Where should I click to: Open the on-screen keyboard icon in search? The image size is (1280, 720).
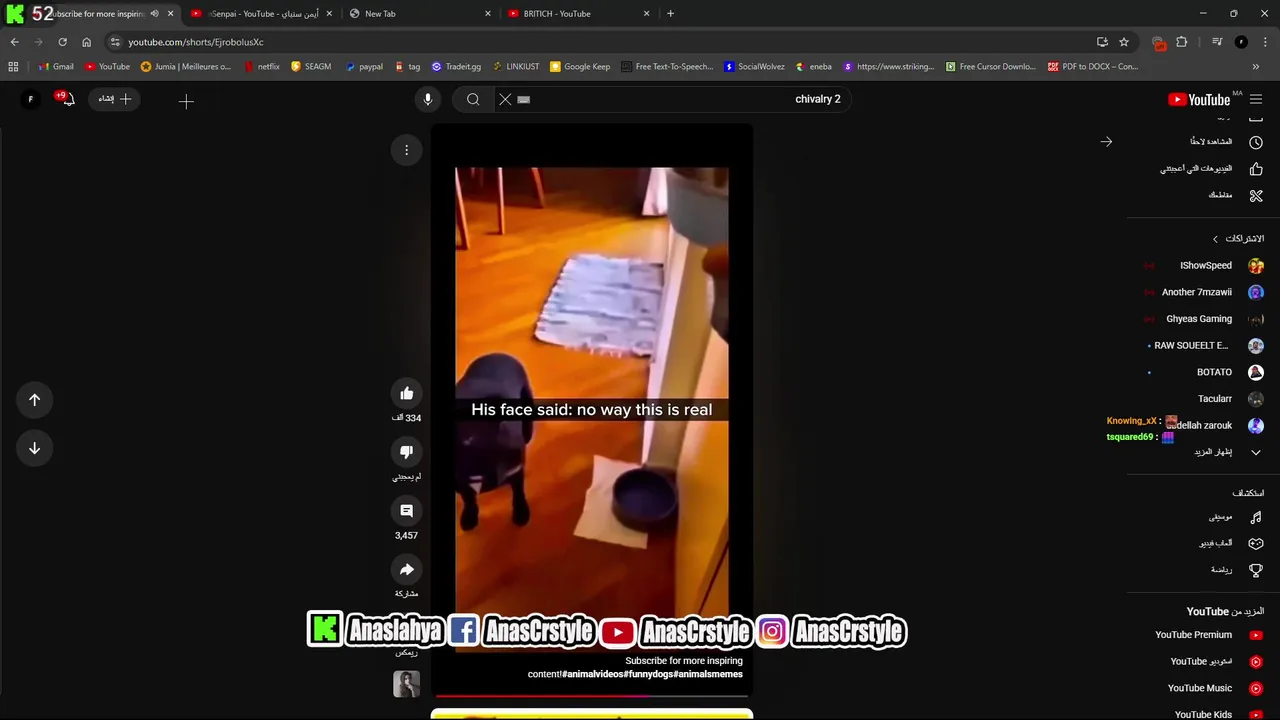pyautogui.click(x=524, y=100)
